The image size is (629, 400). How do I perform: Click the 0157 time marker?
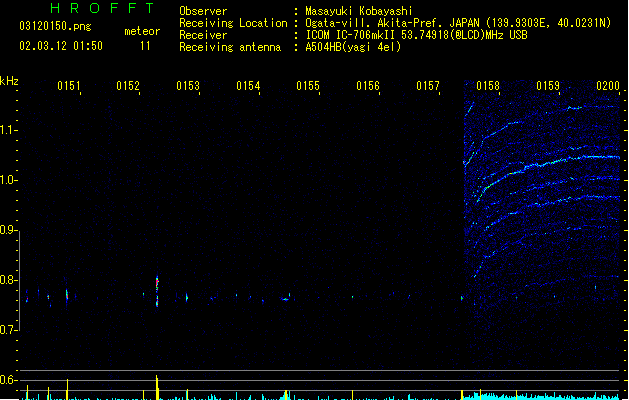coord(428,86)
